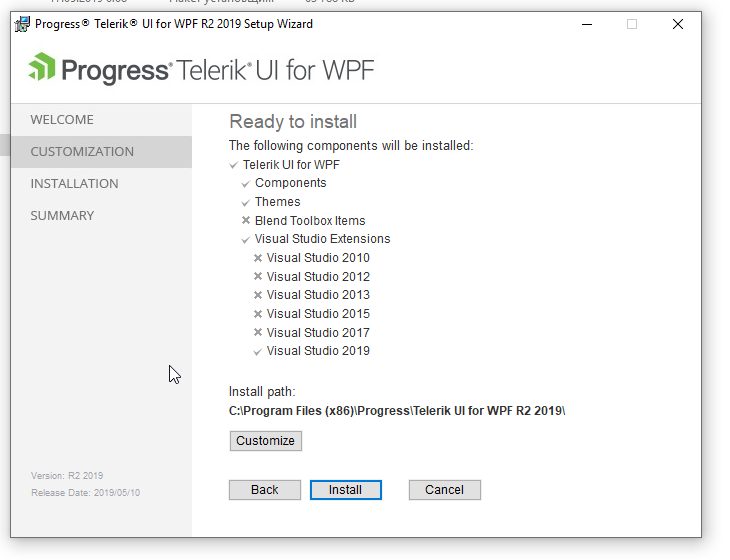
Task: Minimize the Setup Wizard window
Action: point(587,24)
